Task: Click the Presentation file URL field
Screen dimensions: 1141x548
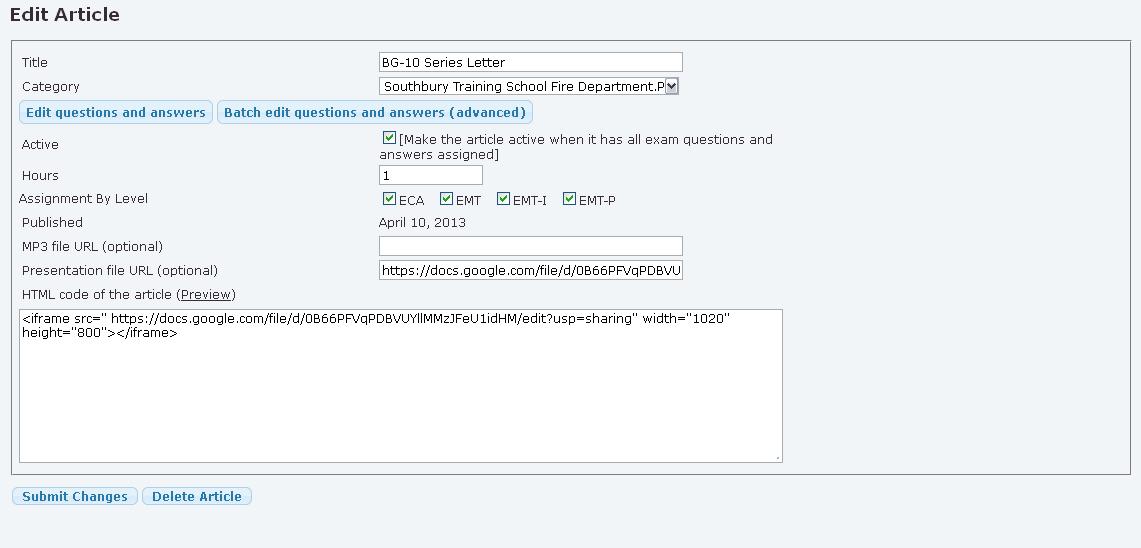Action: [530, 270]
